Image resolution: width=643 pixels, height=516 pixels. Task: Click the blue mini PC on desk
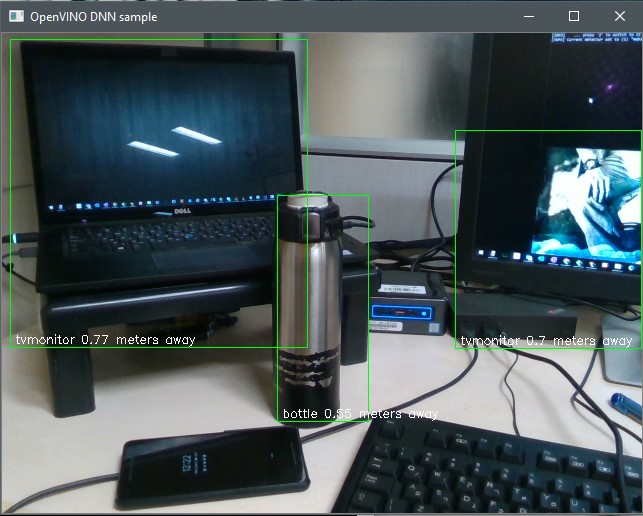coord(407,303)
